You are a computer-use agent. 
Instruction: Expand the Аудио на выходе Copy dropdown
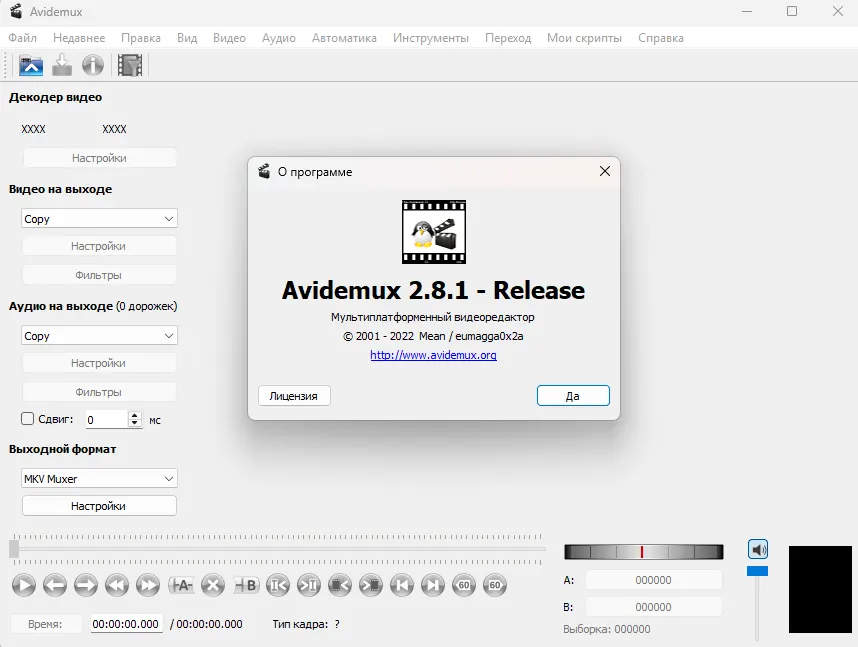coord(99,336)
